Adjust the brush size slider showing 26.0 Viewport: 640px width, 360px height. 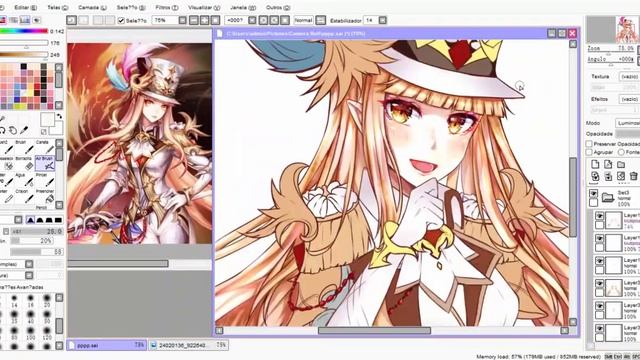pyautogui.click(x=36, y=231)
